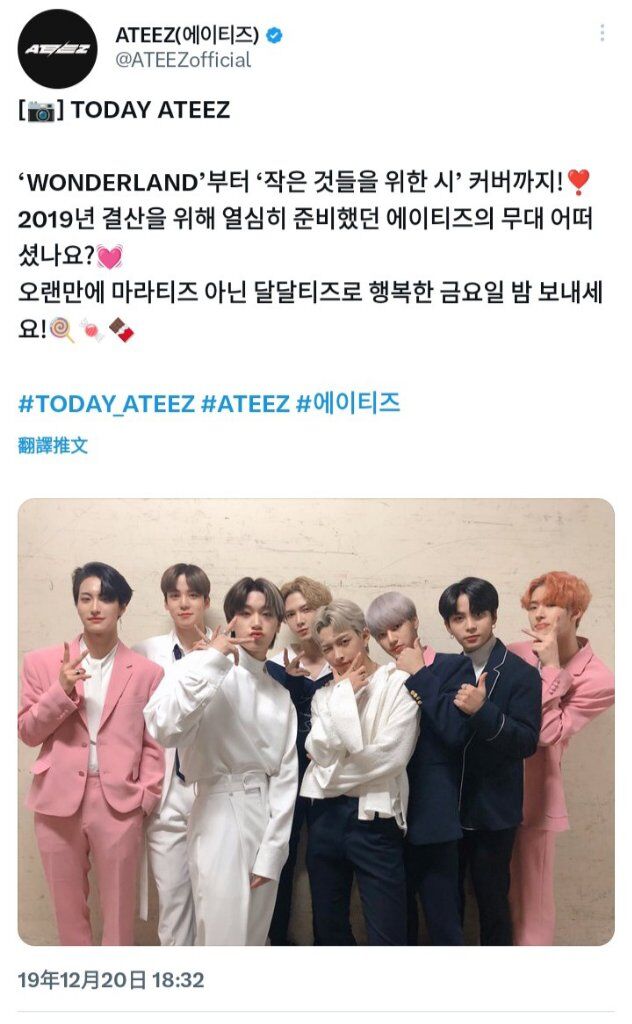Screen dimensions: 632x1024
Task: Click the tweet timestamp 19年12月20日 18:32
Action: click(111, 980)
